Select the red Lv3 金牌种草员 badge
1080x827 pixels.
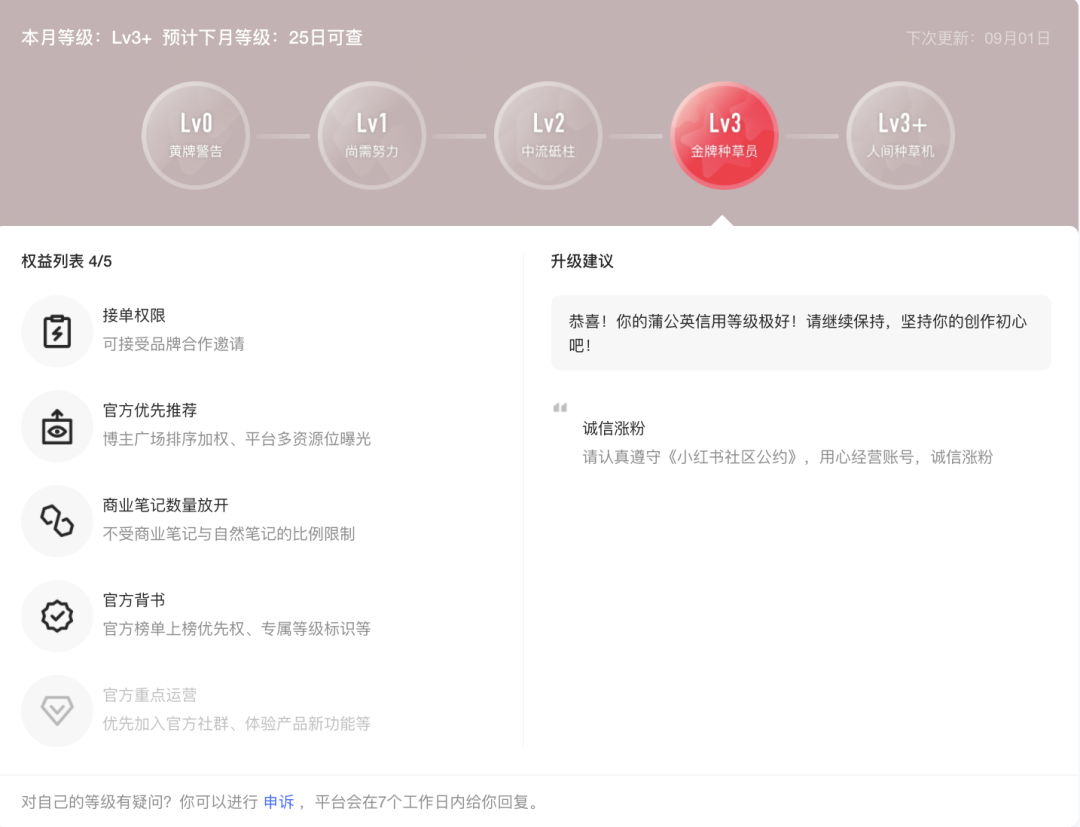724,135
